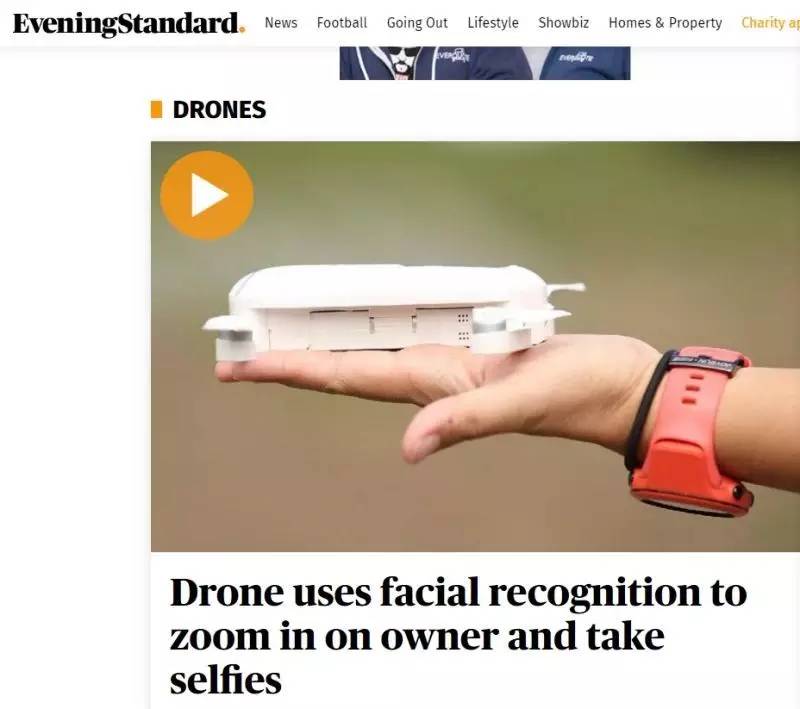Screen dimensions: 800x709
Task: Go to the Football section
Action: point(342,23)
